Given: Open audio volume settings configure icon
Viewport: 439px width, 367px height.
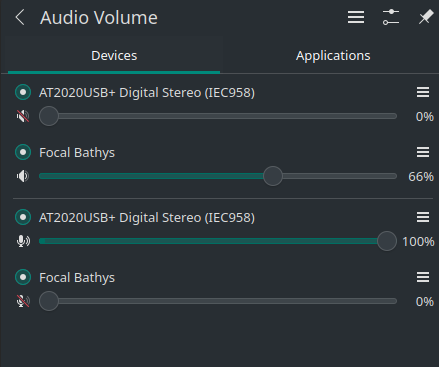Looking at the screenshot, I should [x=391, y=17].
